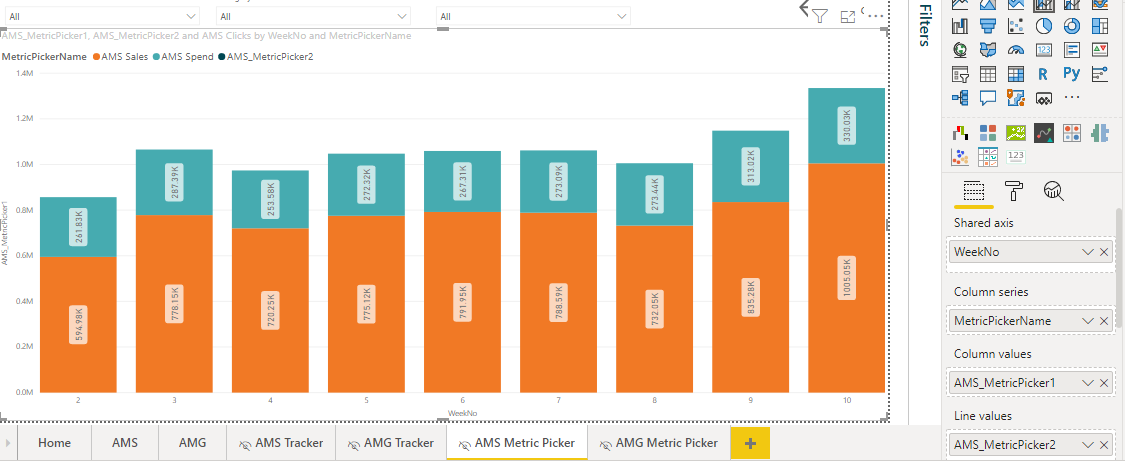Switch to the Analytics magnifier tab
1125x461 pixels.
[1054, 191]
